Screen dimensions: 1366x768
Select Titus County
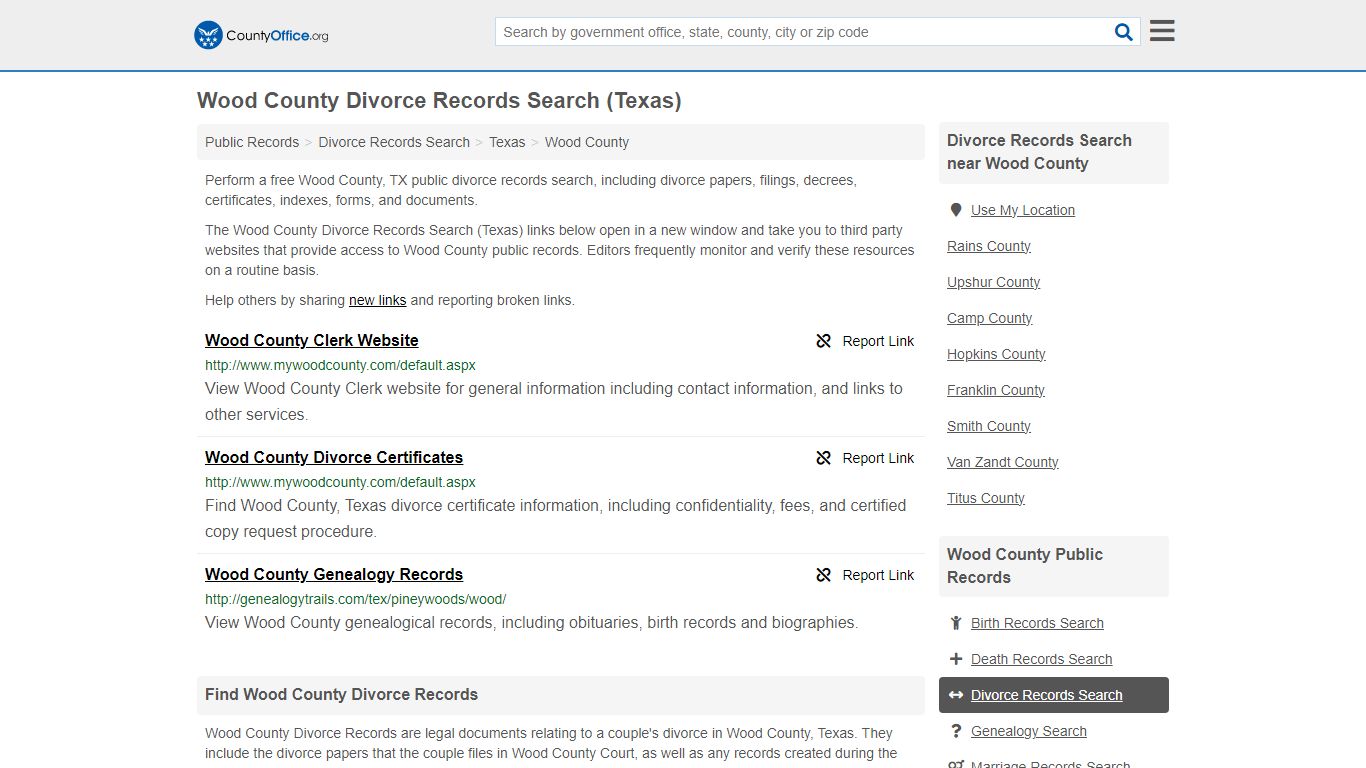[986, 498]
